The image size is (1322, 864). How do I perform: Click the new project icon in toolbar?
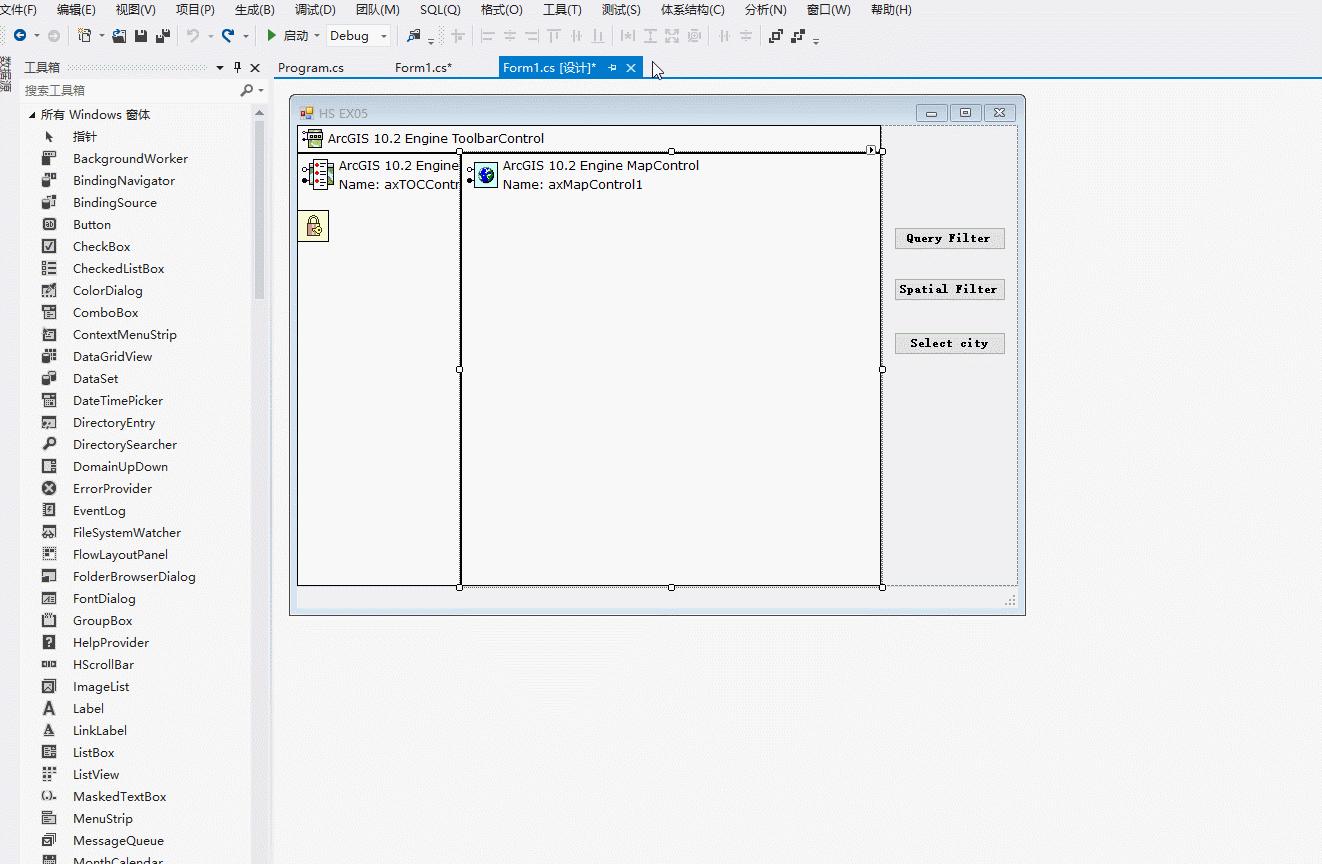click(x=84, y=35)
